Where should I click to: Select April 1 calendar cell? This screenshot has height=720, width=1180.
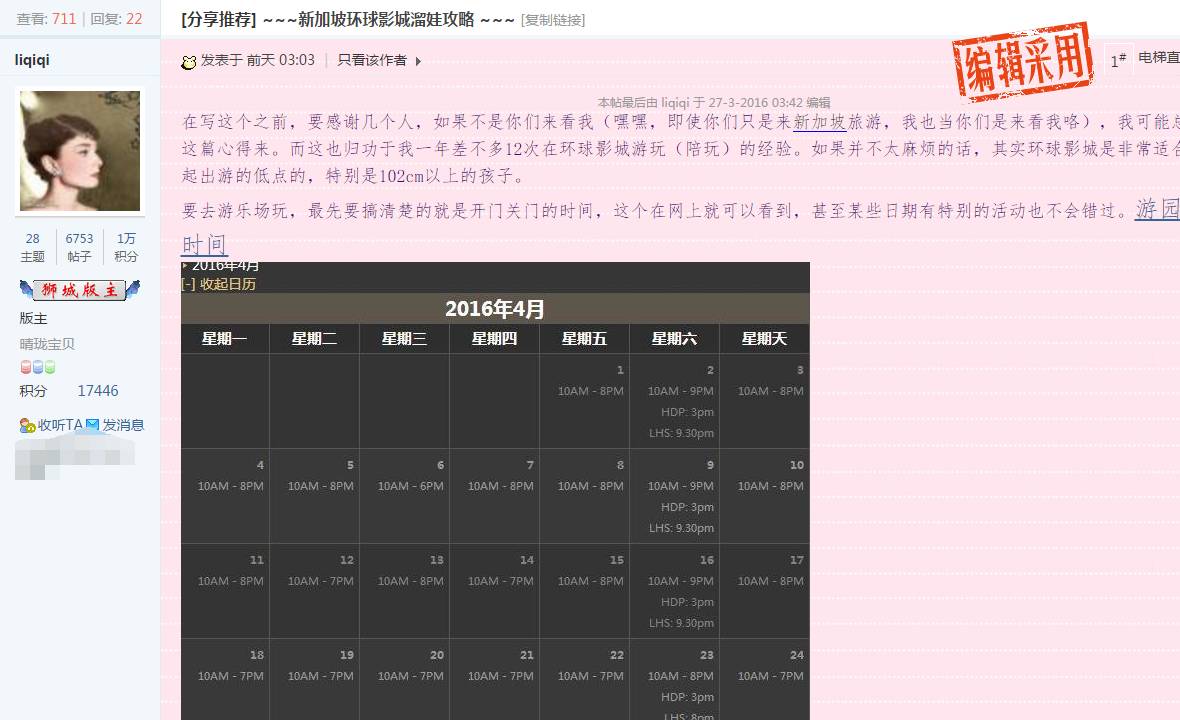tap(584, 401)
